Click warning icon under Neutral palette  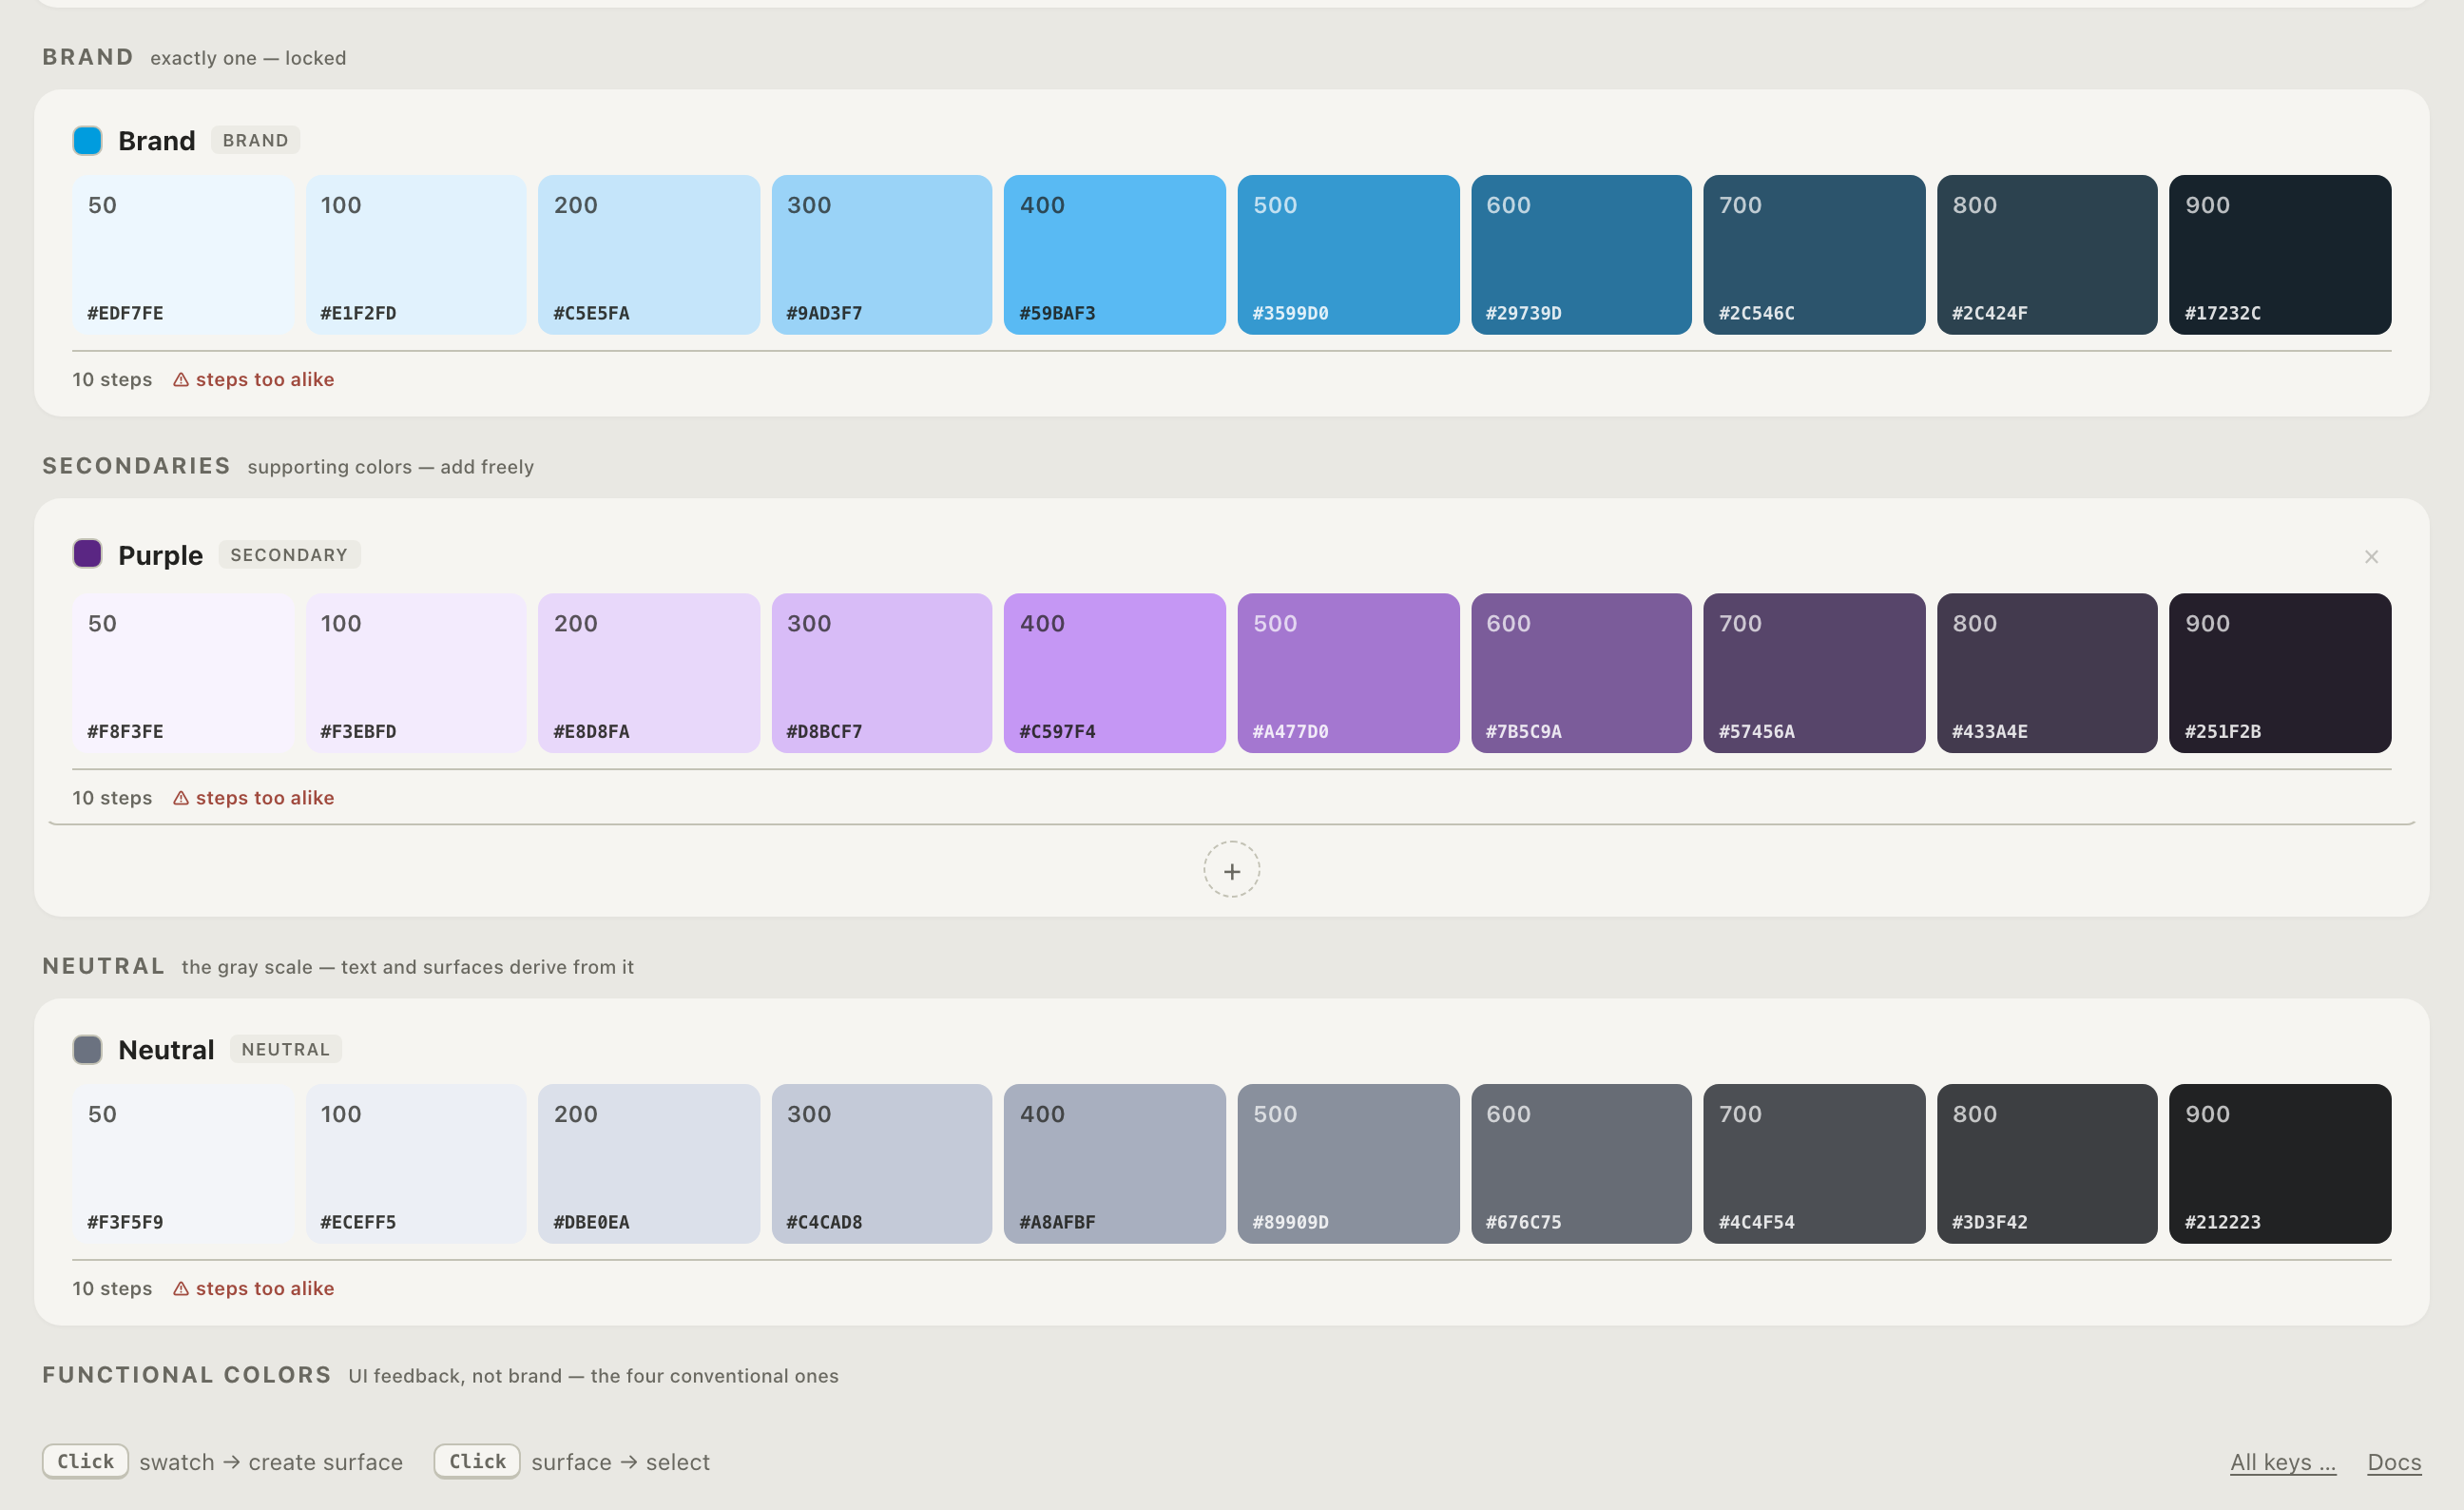click(x=181, y=1289)
